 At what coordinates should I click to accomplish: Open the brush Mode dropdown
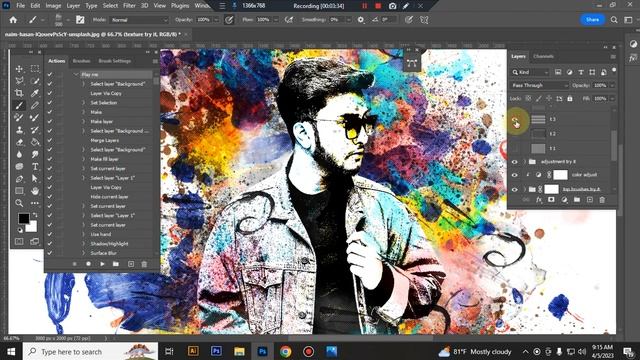139,20
